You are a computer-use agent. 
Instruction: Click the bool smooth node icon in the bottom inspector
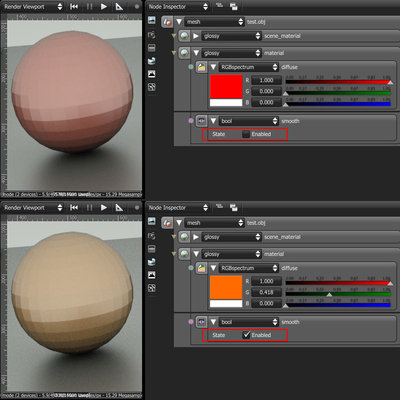pos(201,322)
